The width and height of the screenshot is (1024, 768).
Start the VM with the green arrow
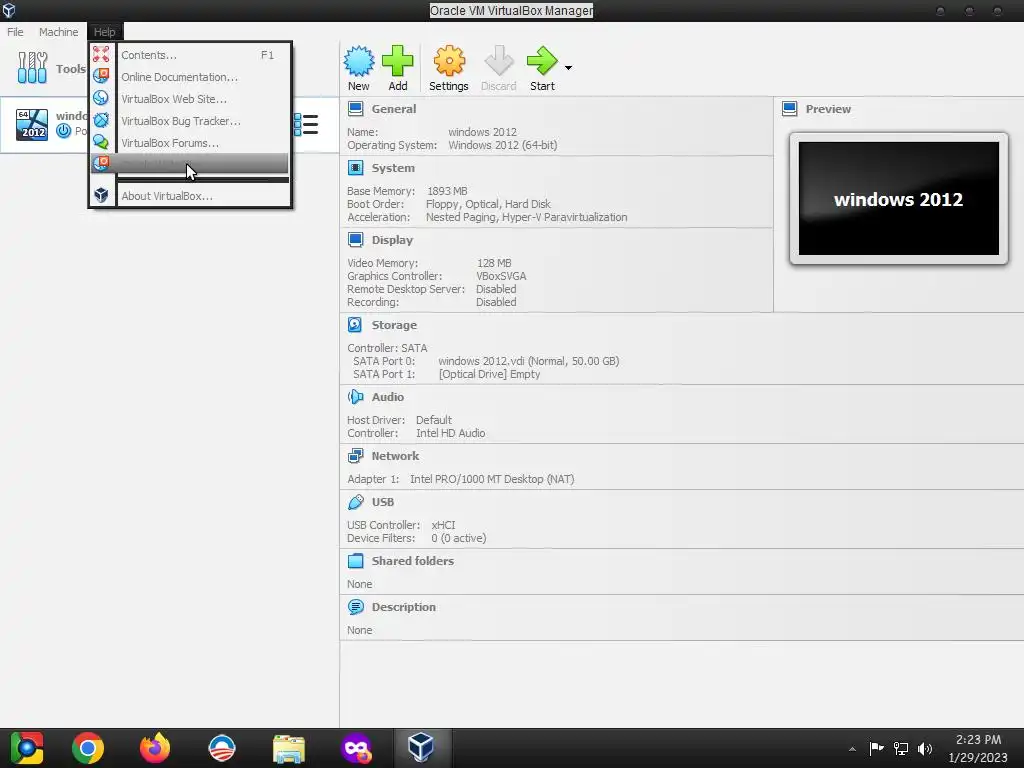542,61
